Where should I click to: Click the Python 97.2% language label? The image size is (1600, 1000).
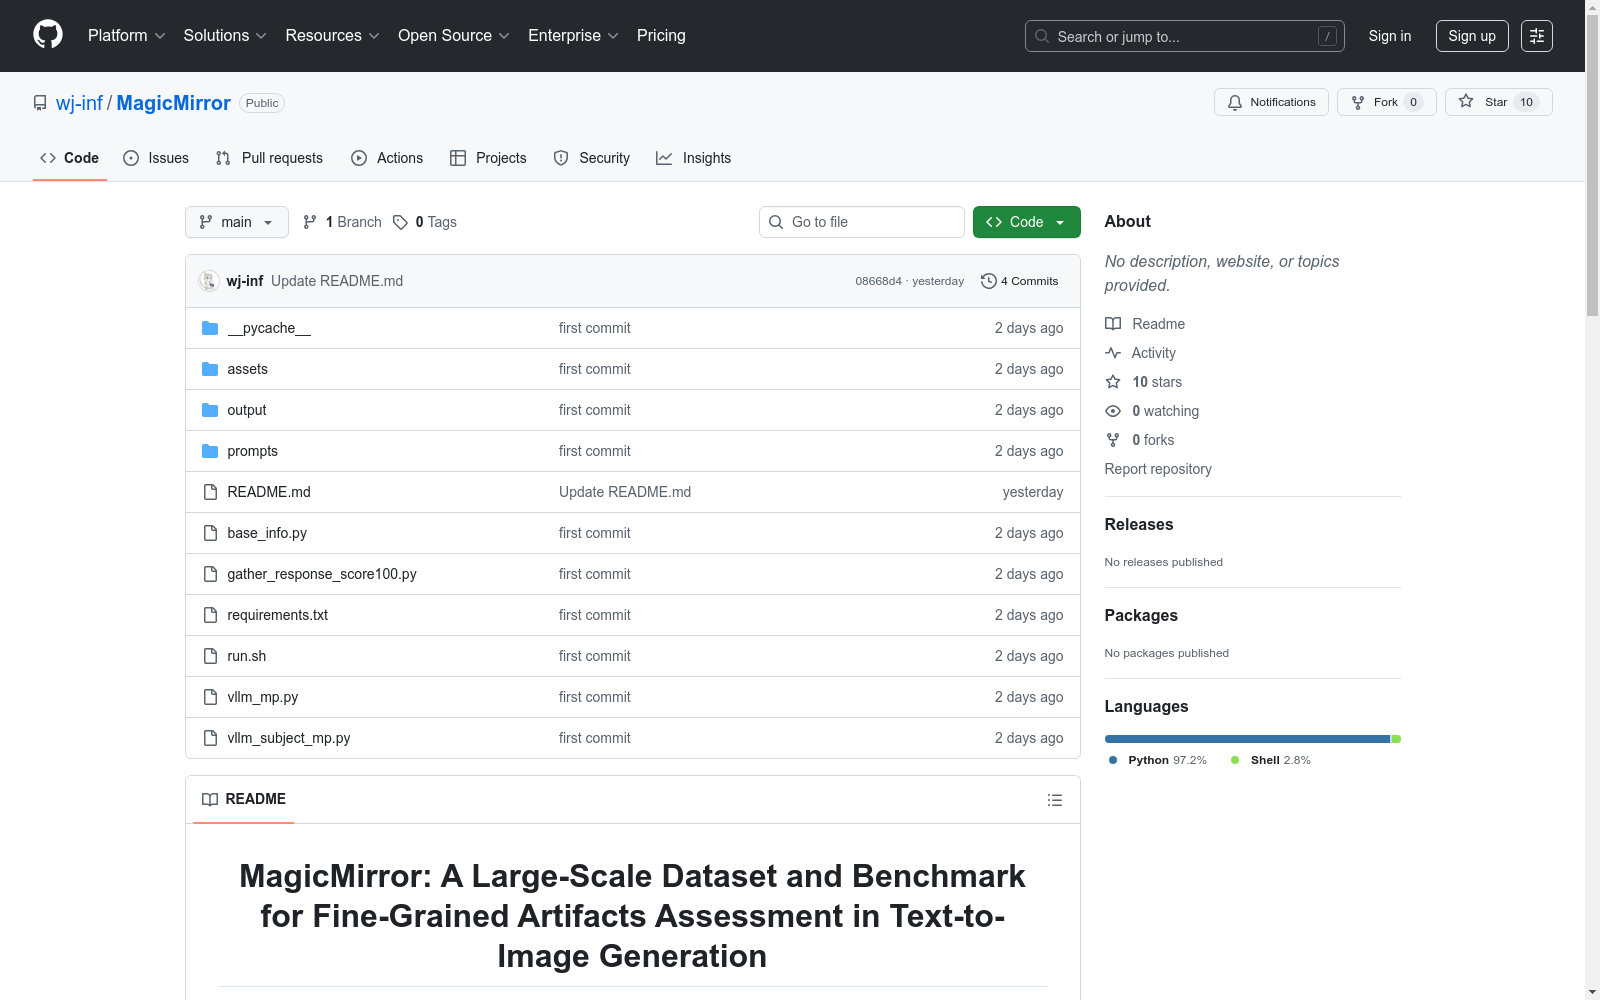(x=1158, y=760)
